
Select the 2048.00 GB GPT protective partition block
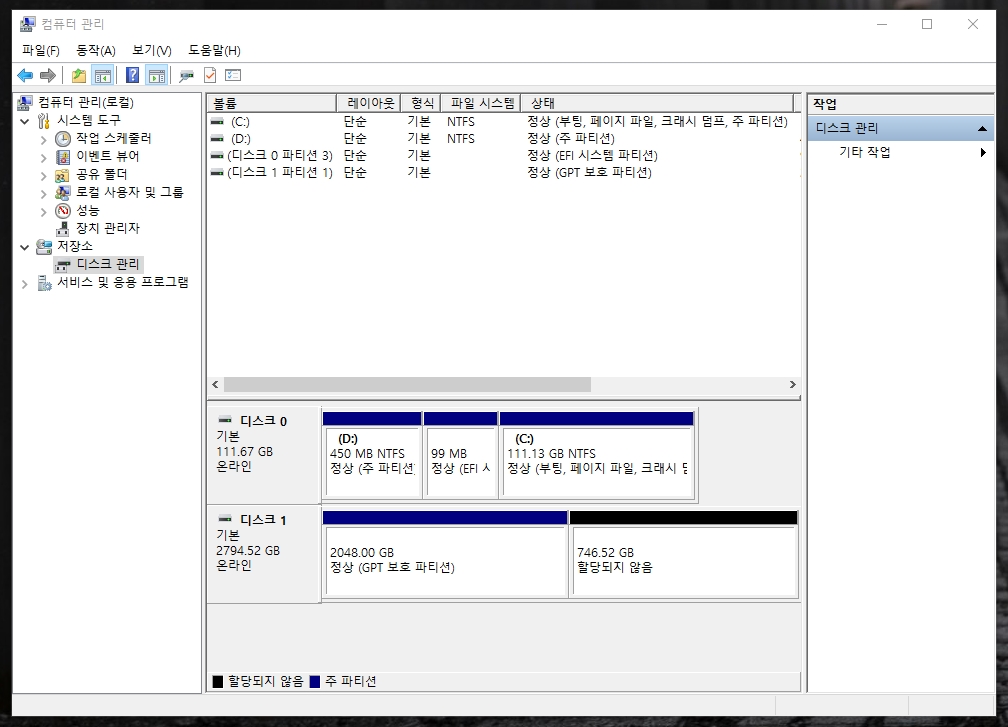[x=446, y=554]
